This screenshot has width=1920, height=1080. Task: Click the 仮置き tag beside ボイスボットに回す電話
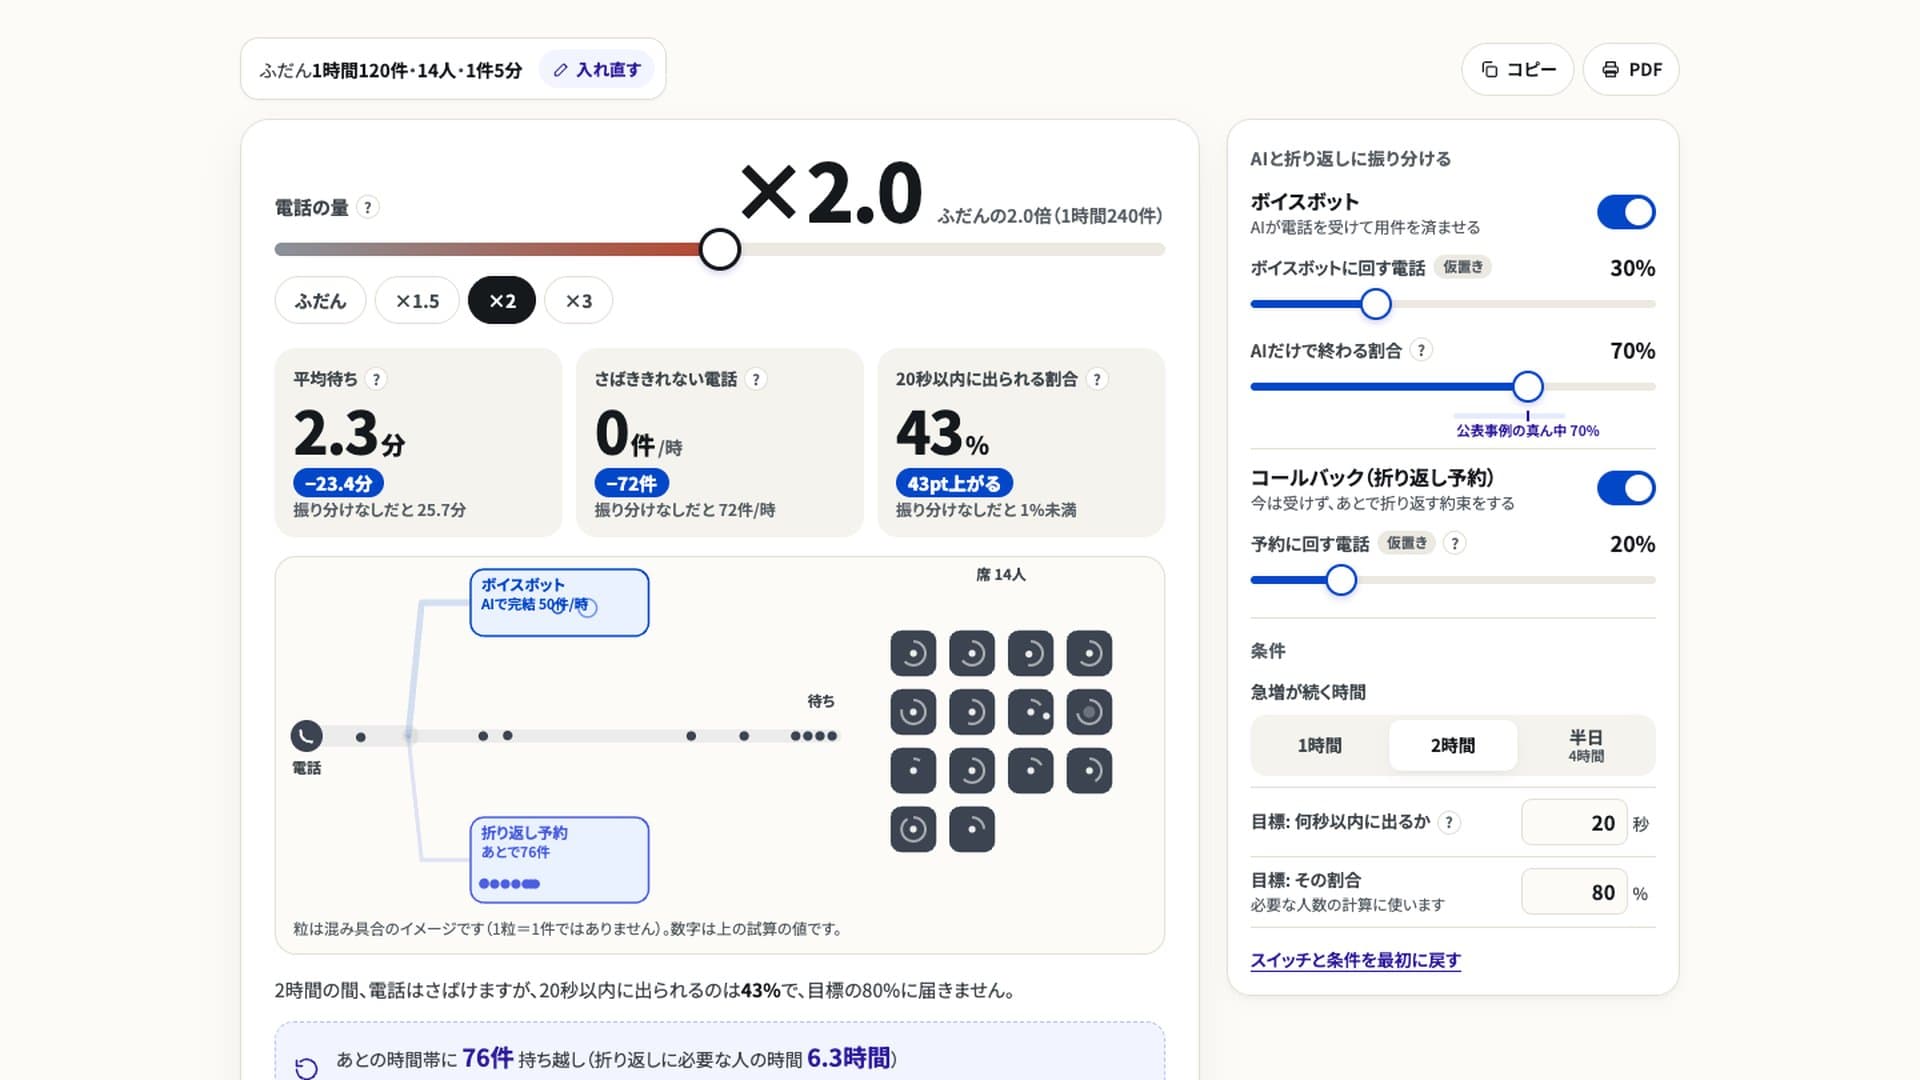1463,267
